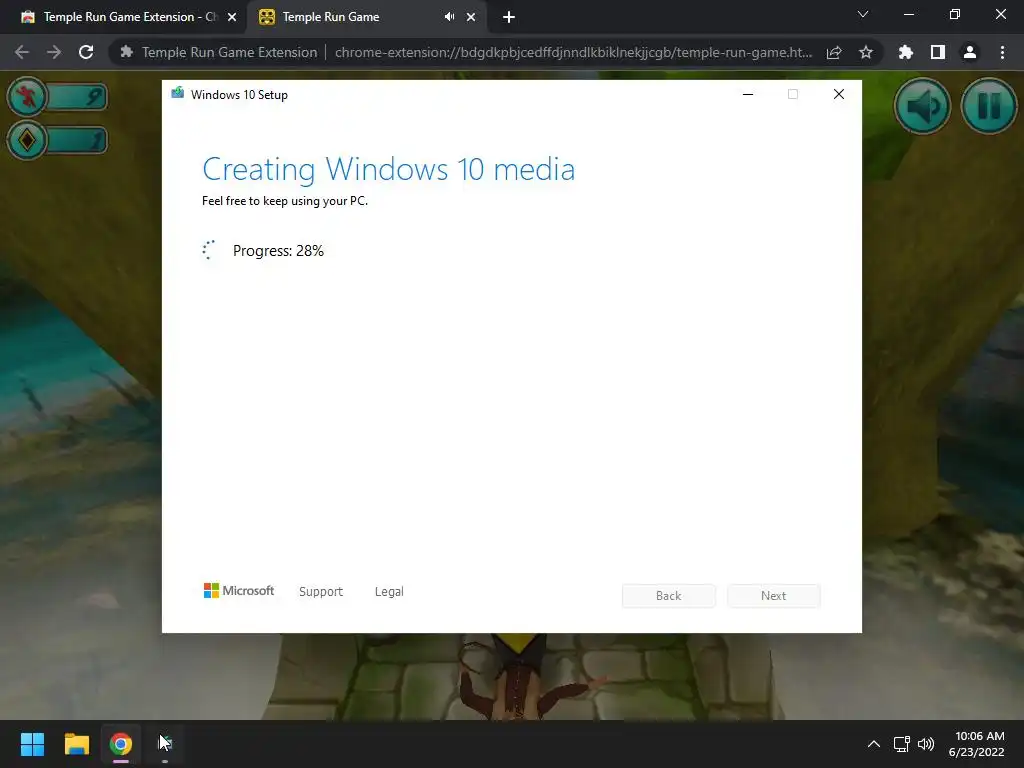Close the Temple Run Game tab

click(471, 17)
